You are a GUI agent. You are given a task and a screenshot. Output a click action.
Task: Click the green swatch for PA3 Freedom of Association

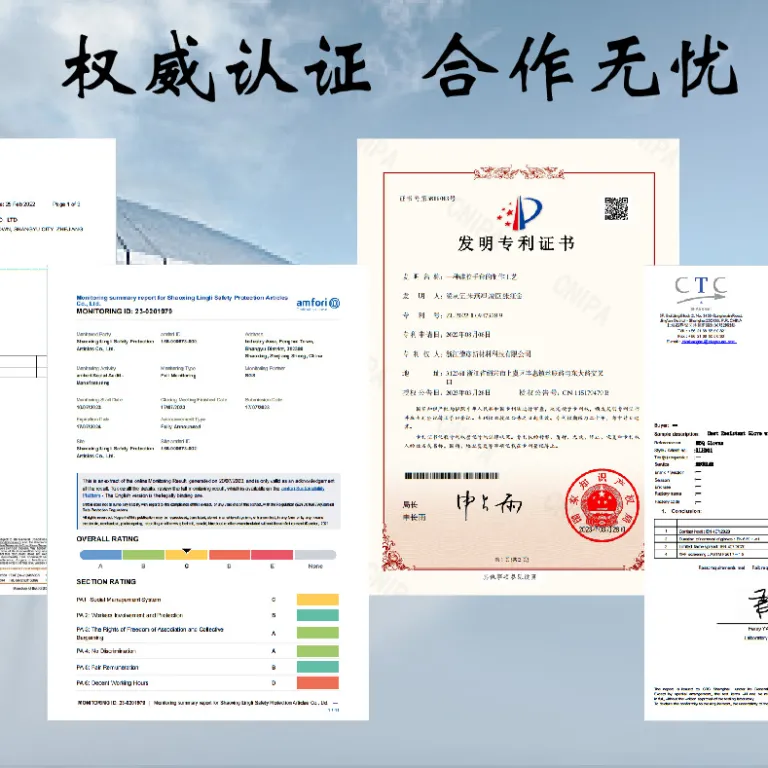coord(318,633)
